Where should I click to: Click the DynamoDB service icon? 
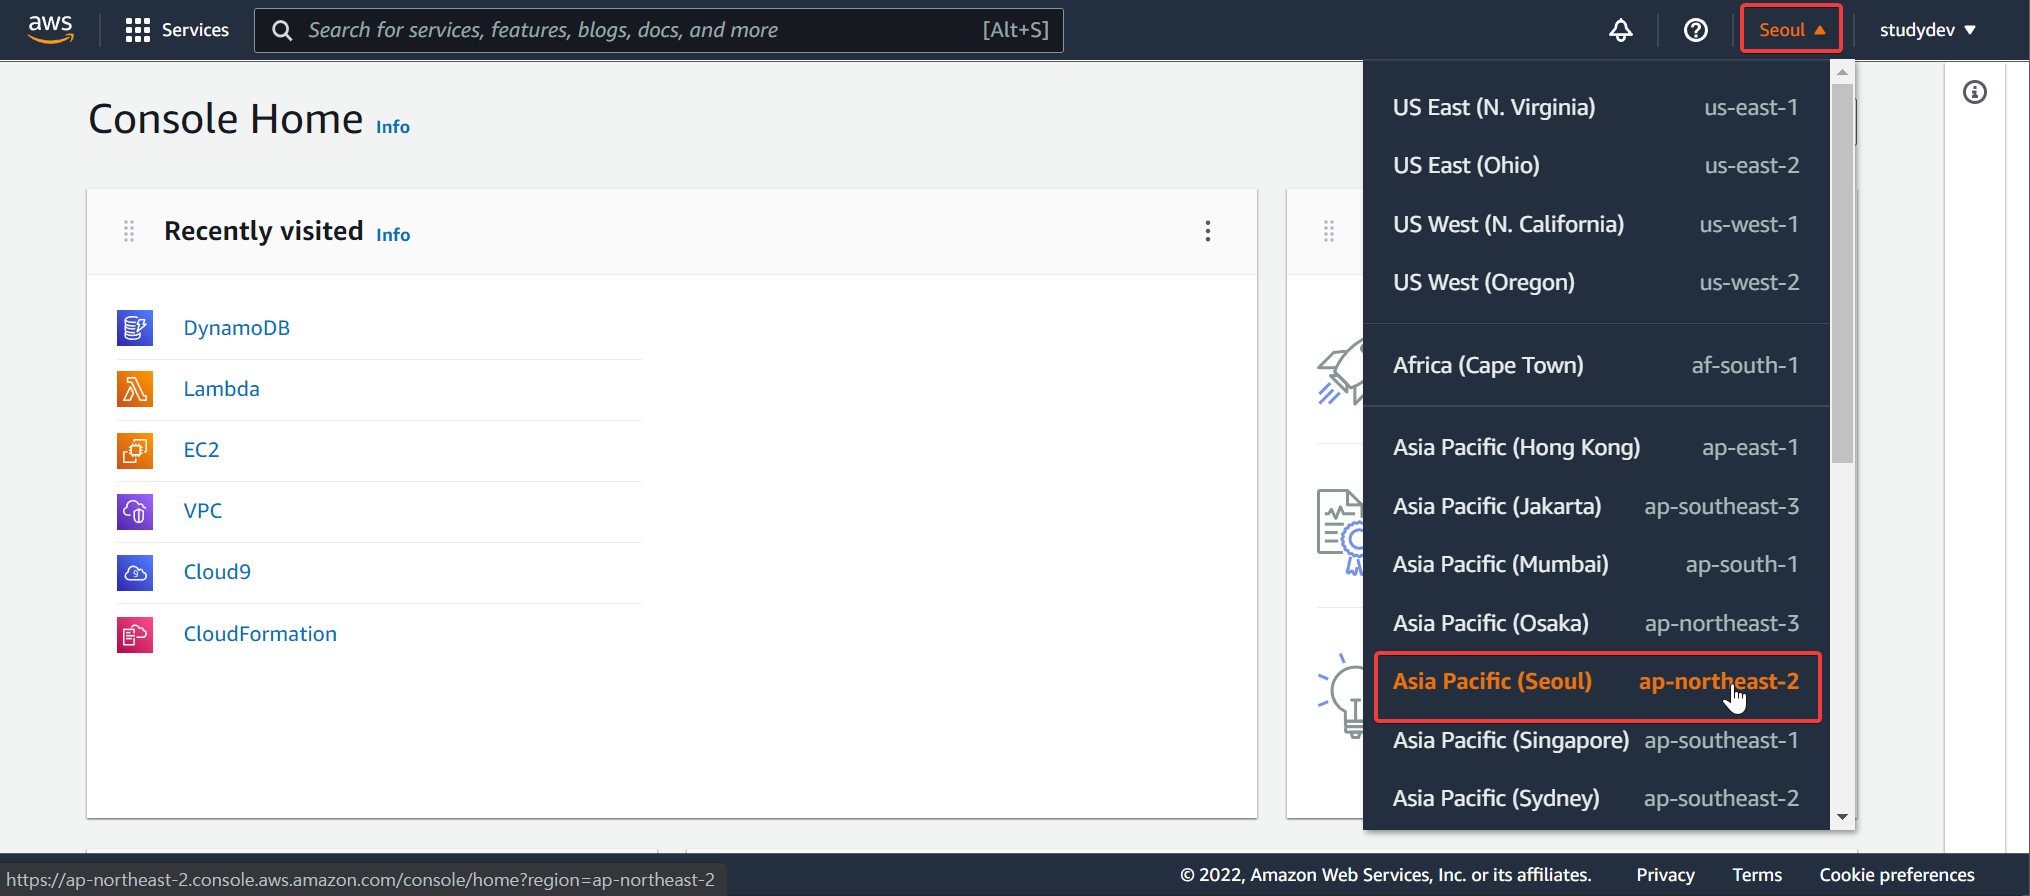[x=135, y=328]
